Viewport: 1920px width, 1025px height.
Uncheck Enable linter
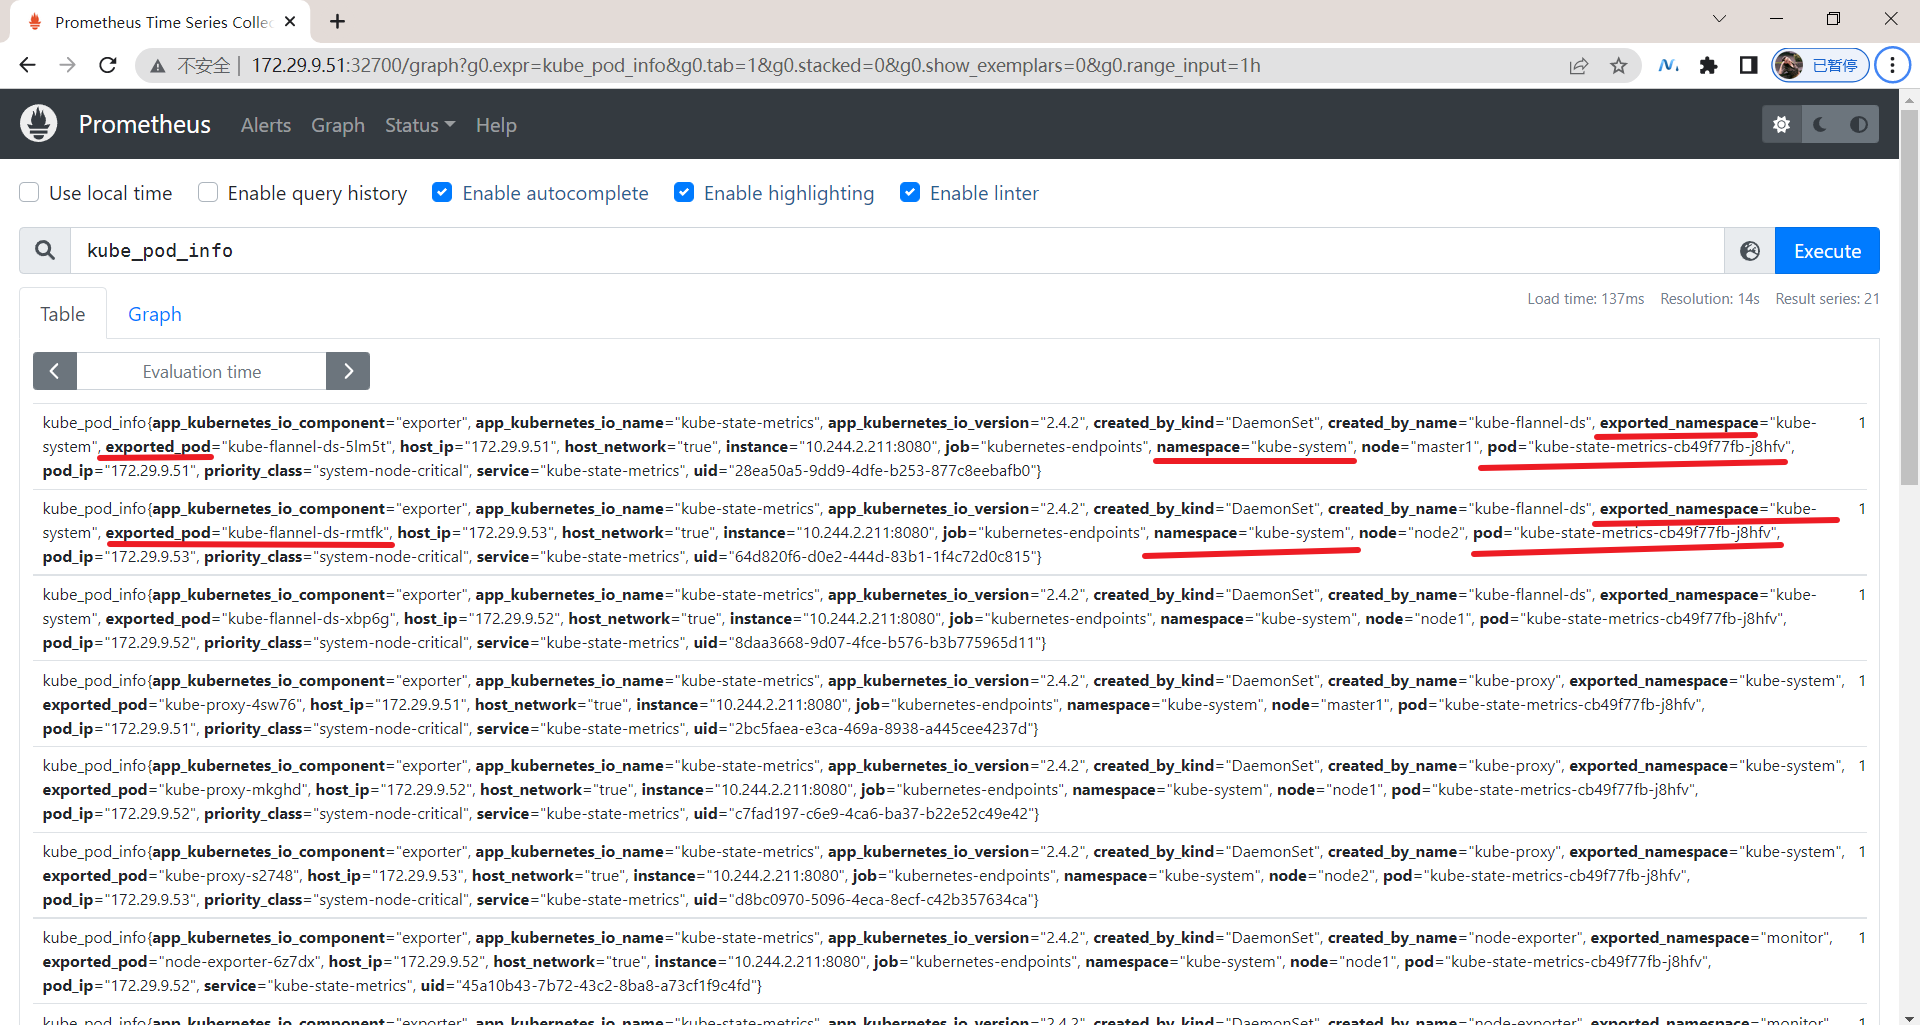click(910, 192)
